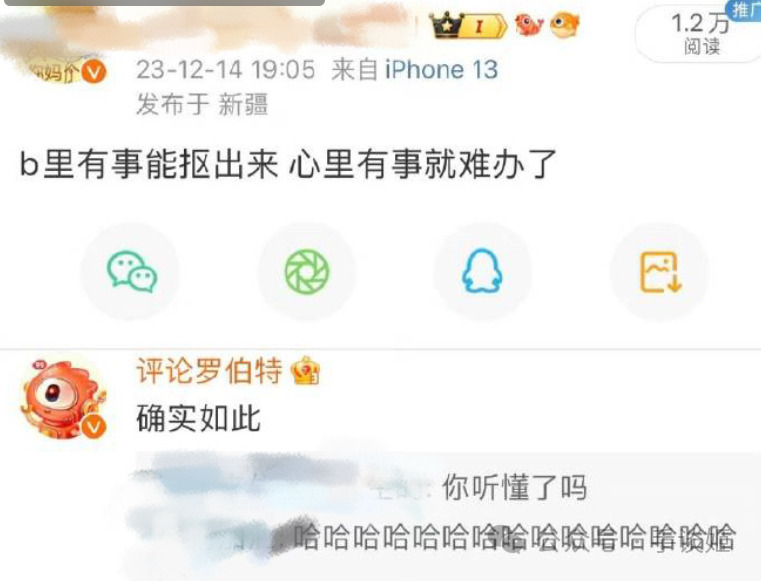Share post via QQ penguin icon

[482, 271]
